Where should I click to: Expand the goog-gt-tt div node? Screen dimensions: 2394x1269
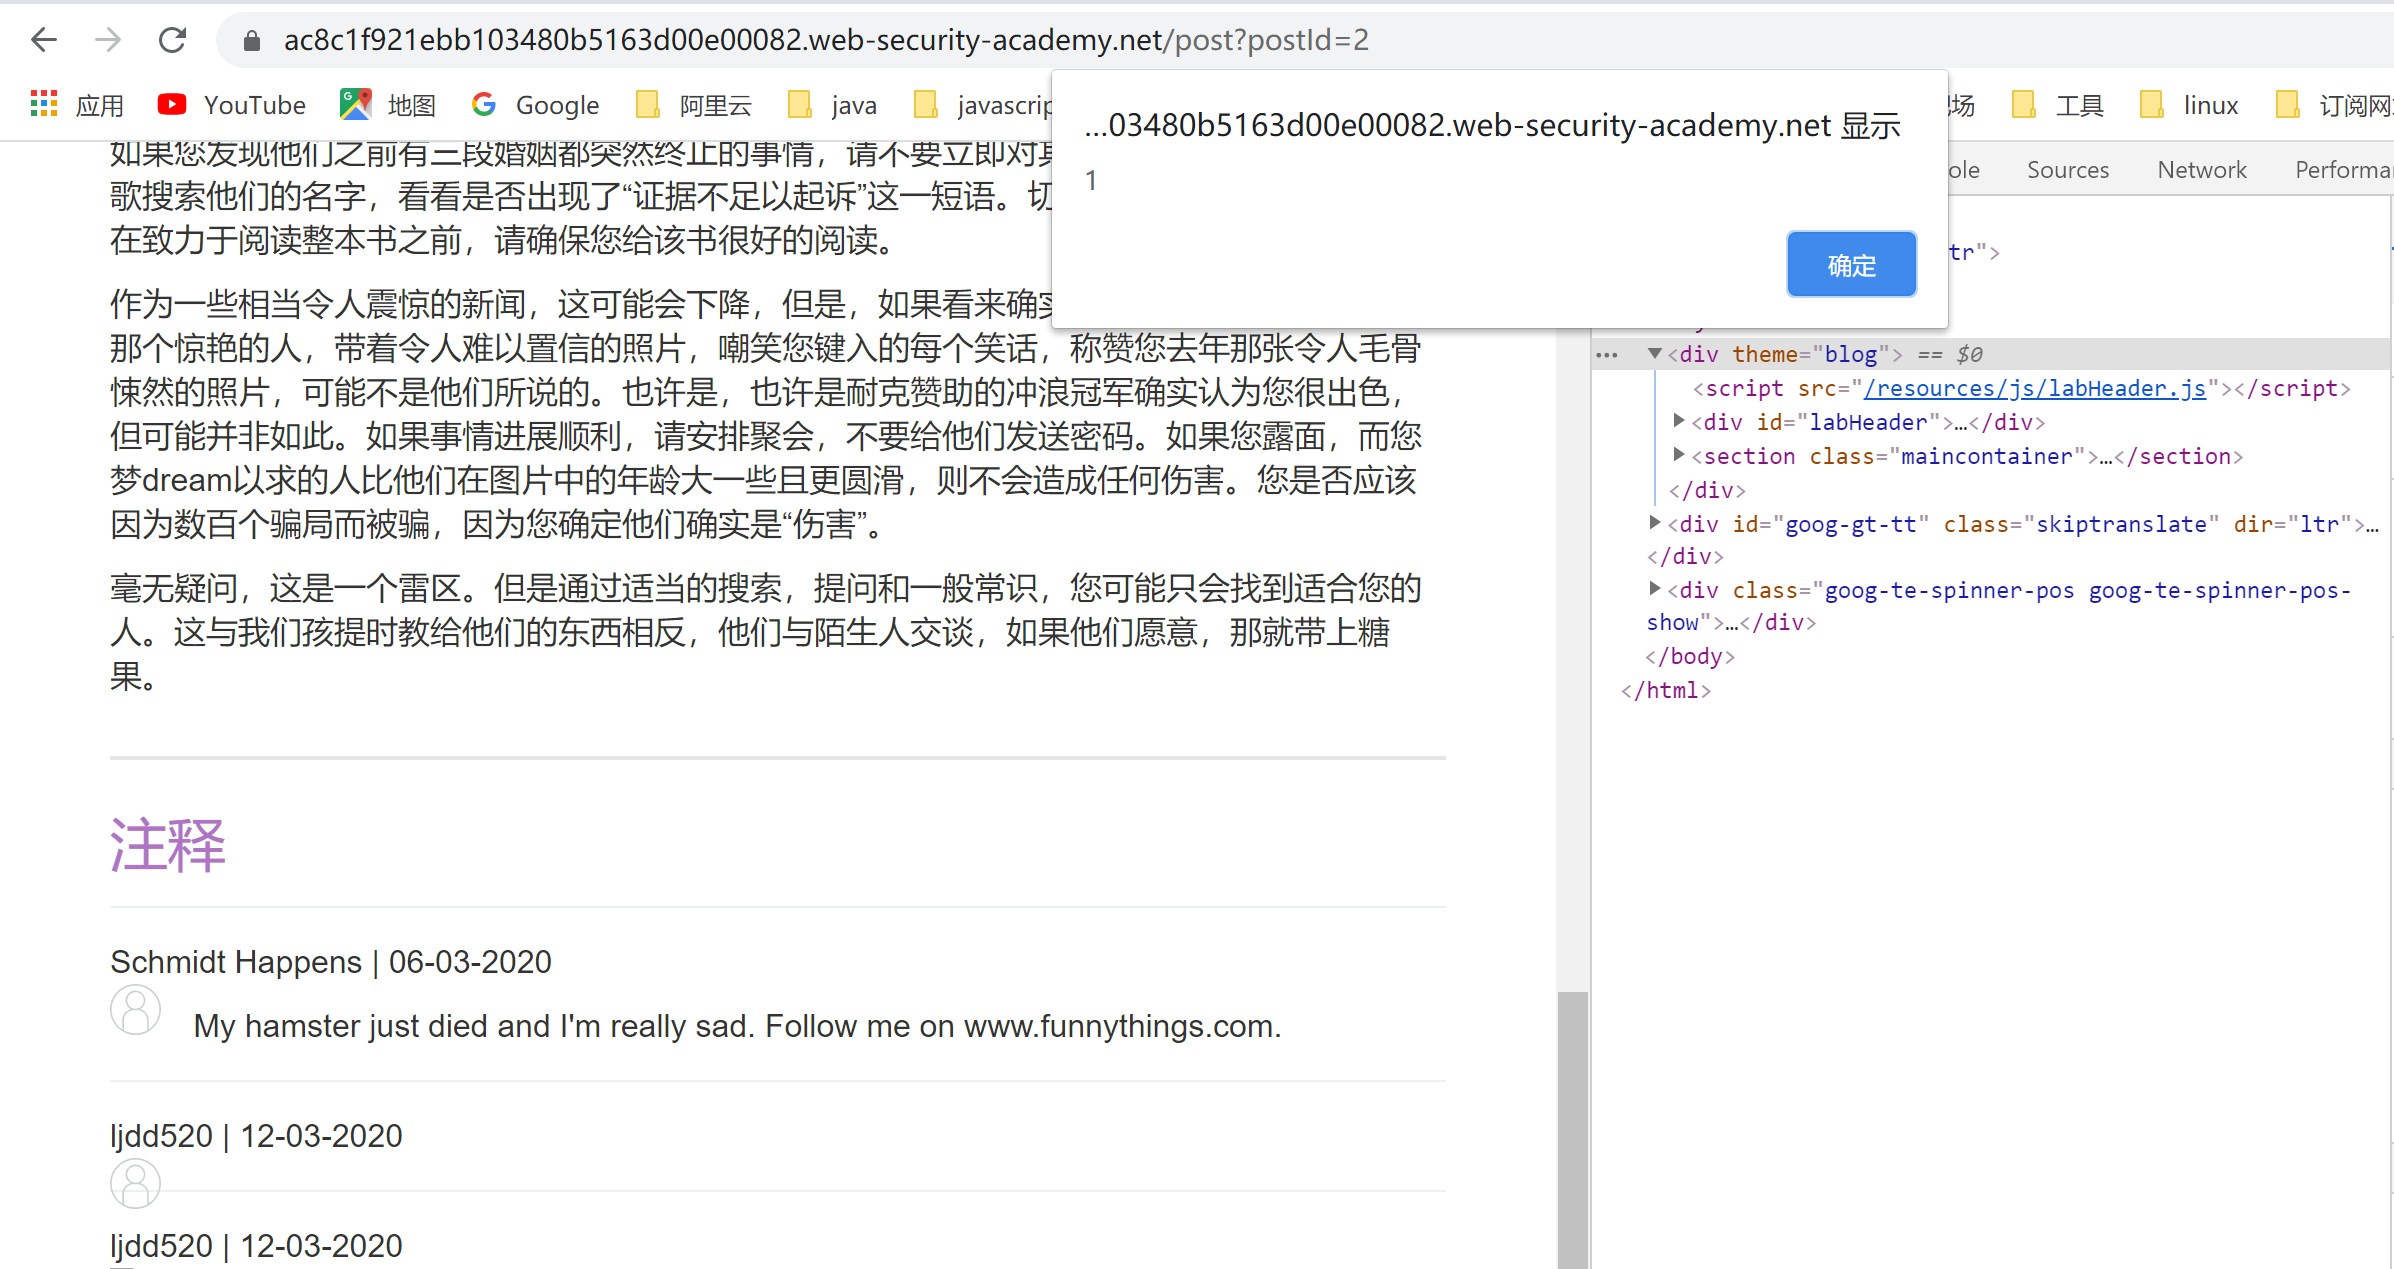[1655, 523]
